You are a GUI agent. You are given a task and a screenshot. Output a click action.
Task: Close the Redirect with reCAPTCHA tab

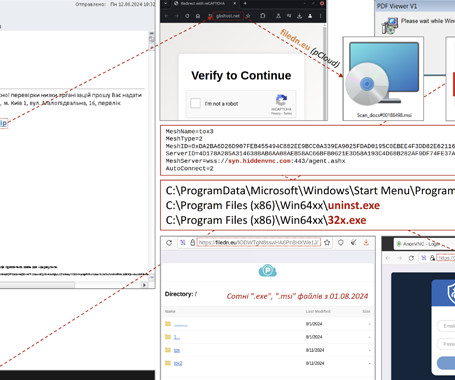coord(235,3)
